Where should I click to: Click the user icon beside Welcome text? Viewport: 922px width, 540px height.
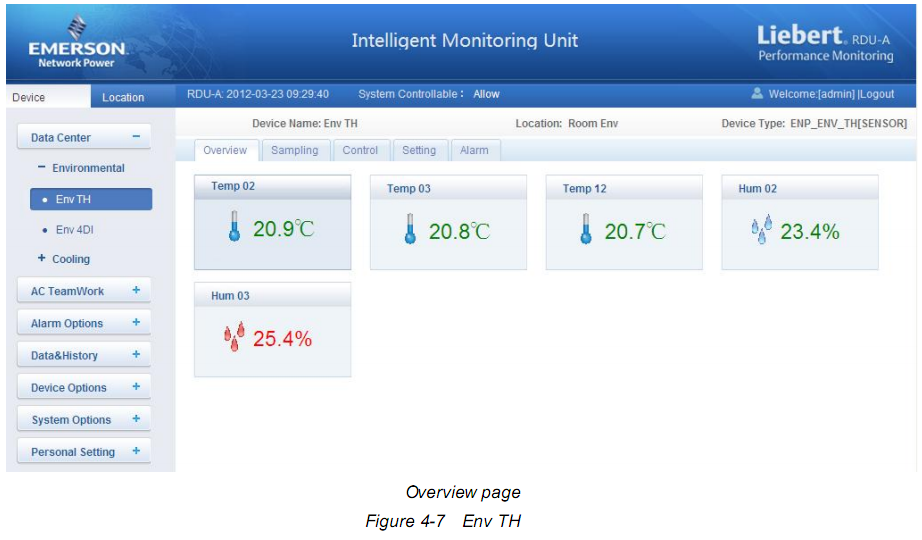coord(757,94)
